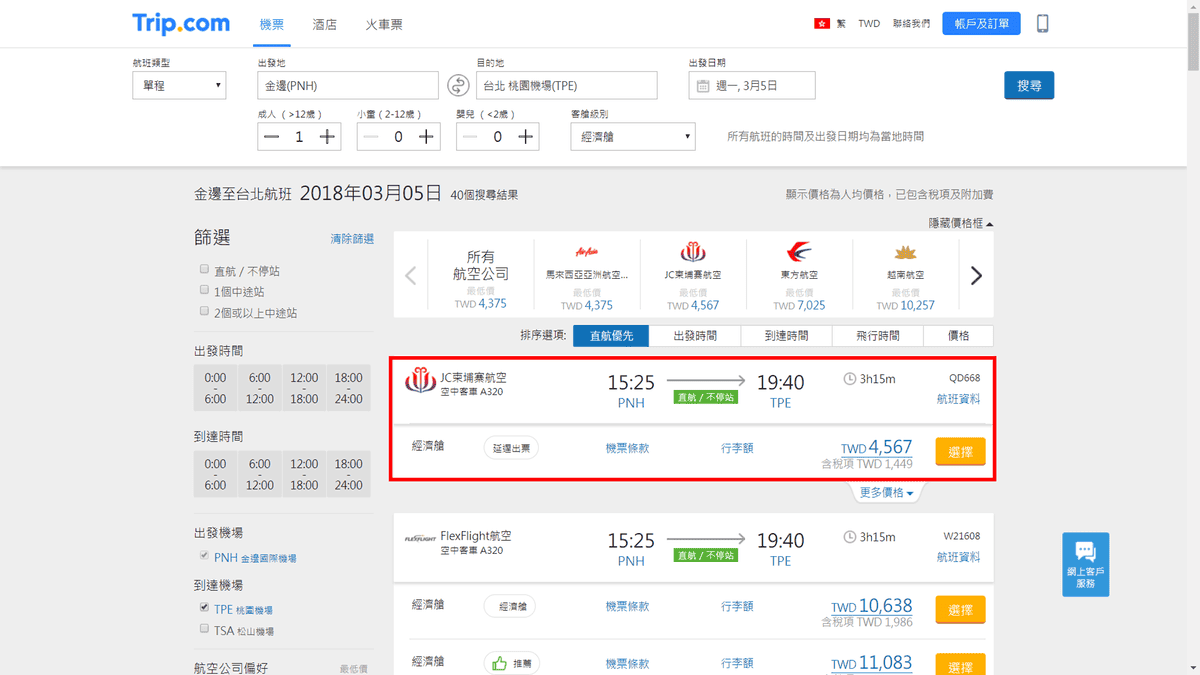Click the Hong Kong flag language icon
This screenshot has width=1200, height=675.
point(822,23)
